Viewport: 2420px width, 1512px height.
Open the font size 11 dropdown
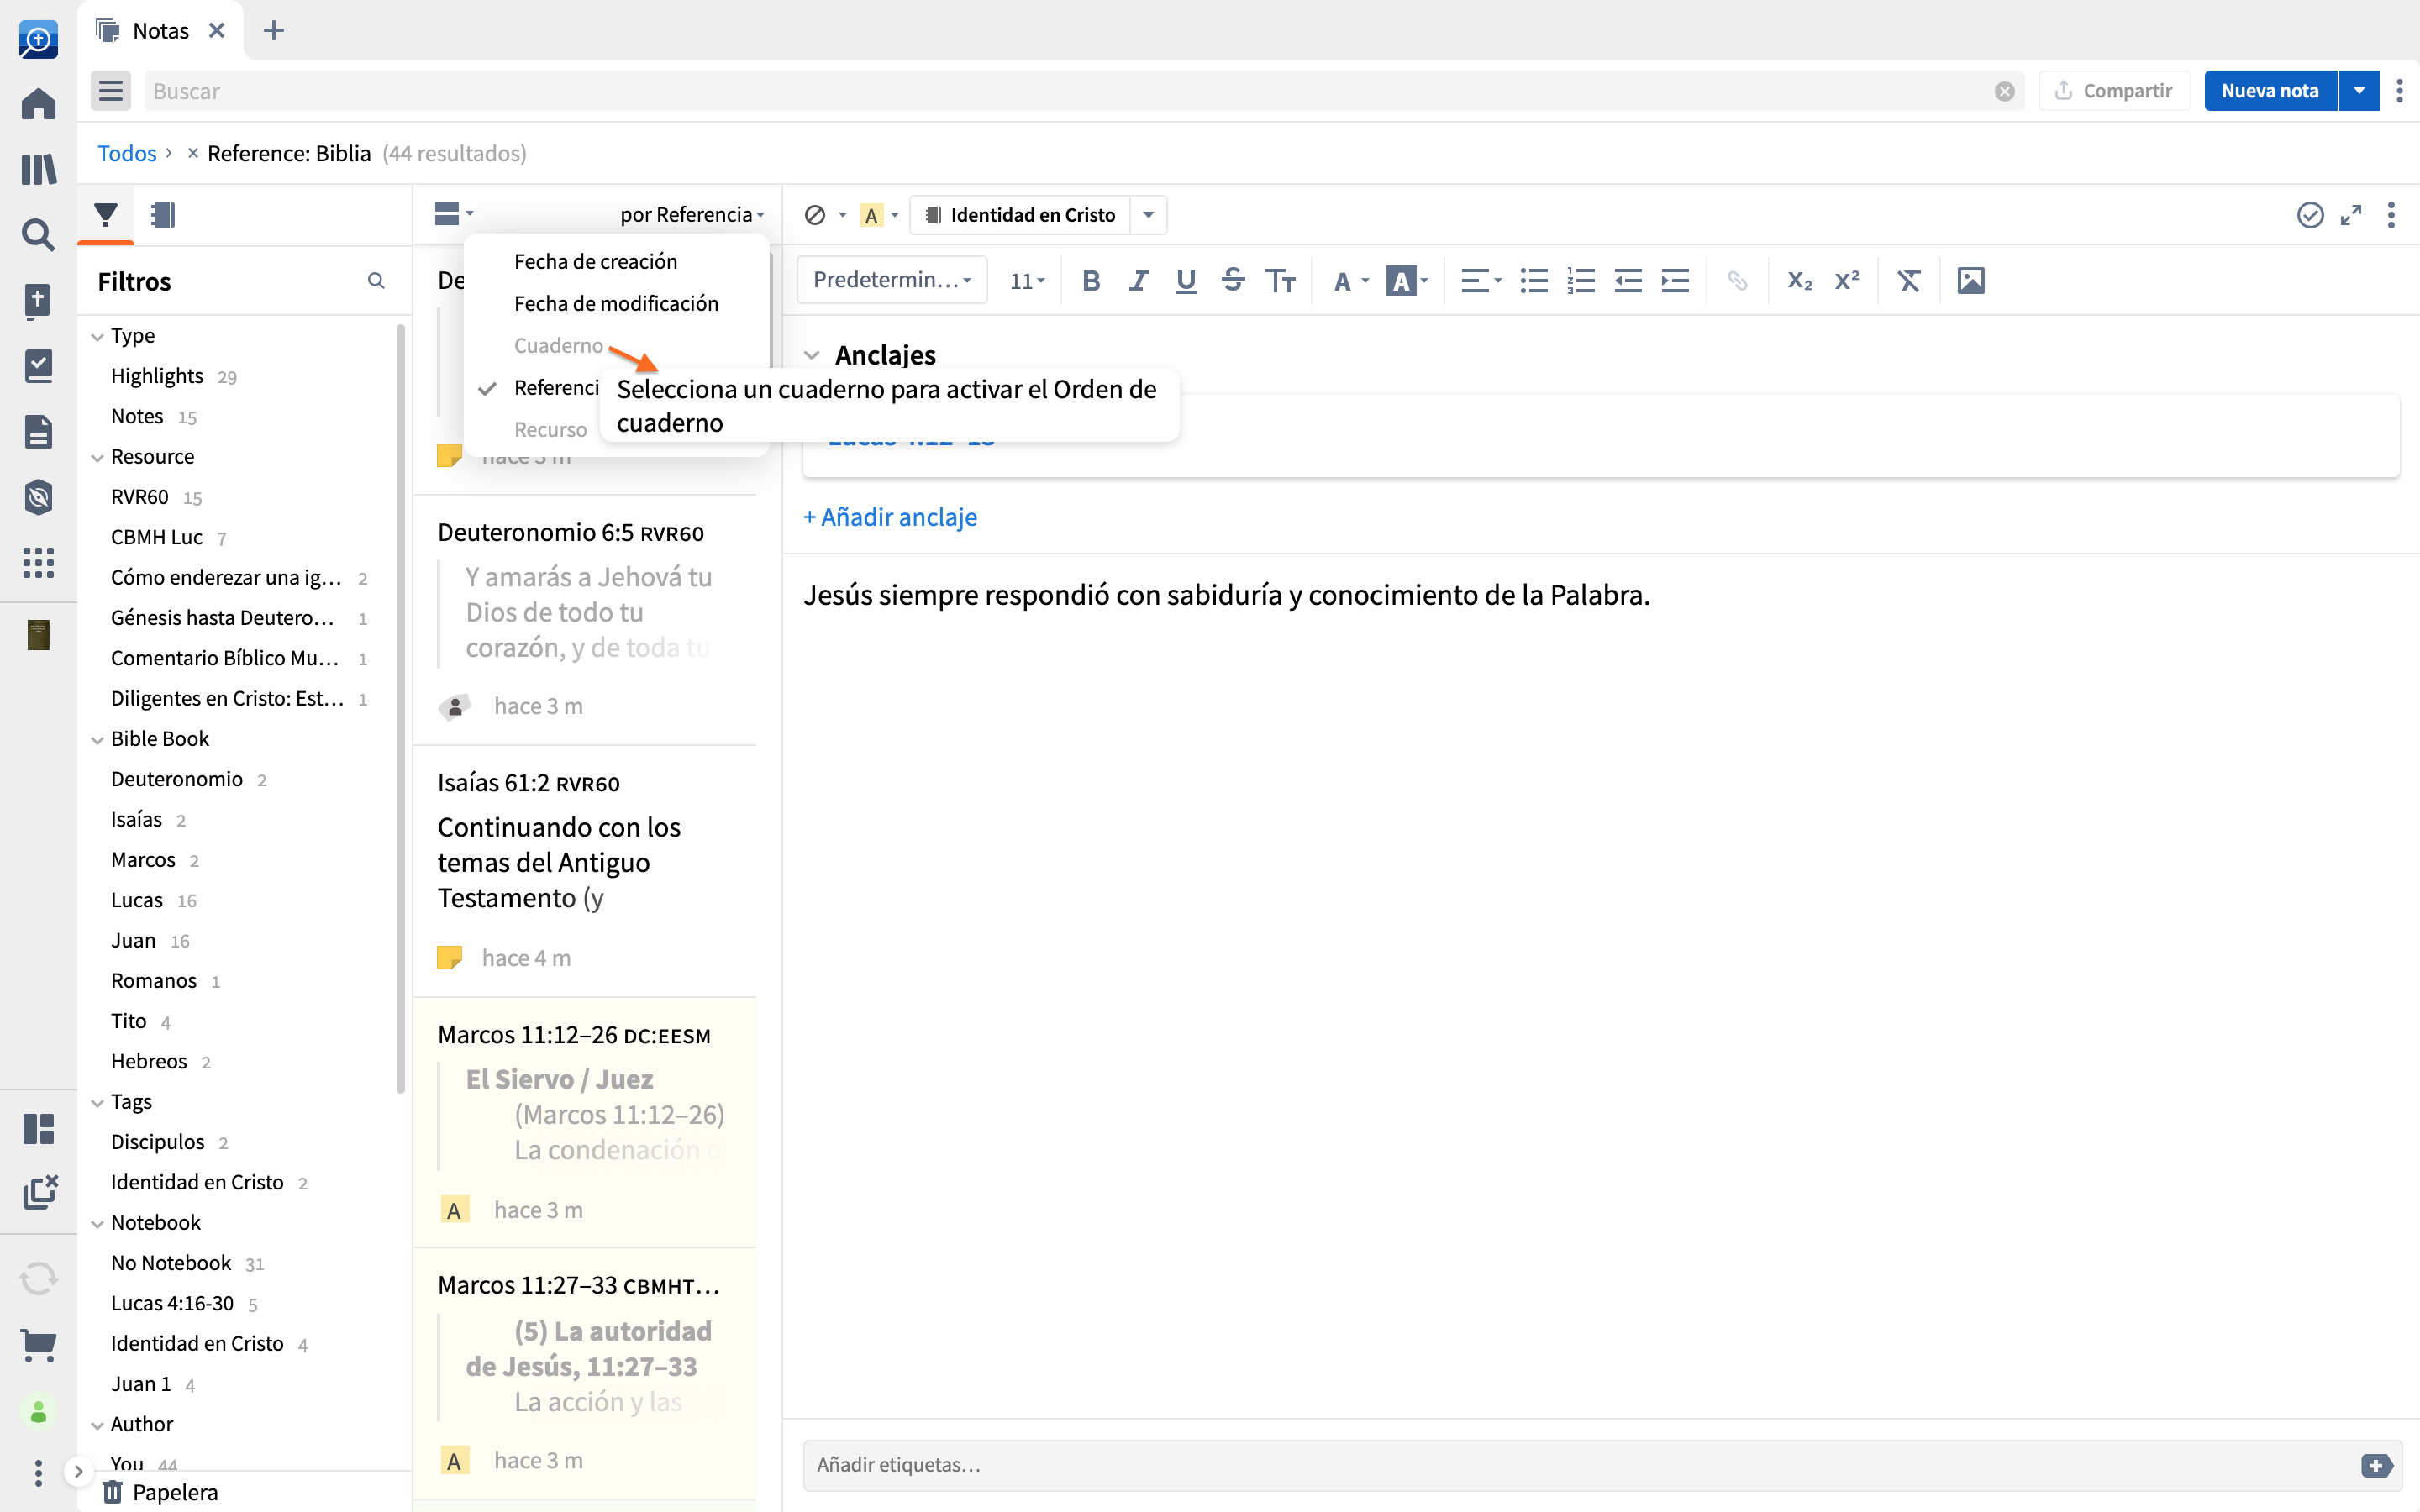point(1027,281)
